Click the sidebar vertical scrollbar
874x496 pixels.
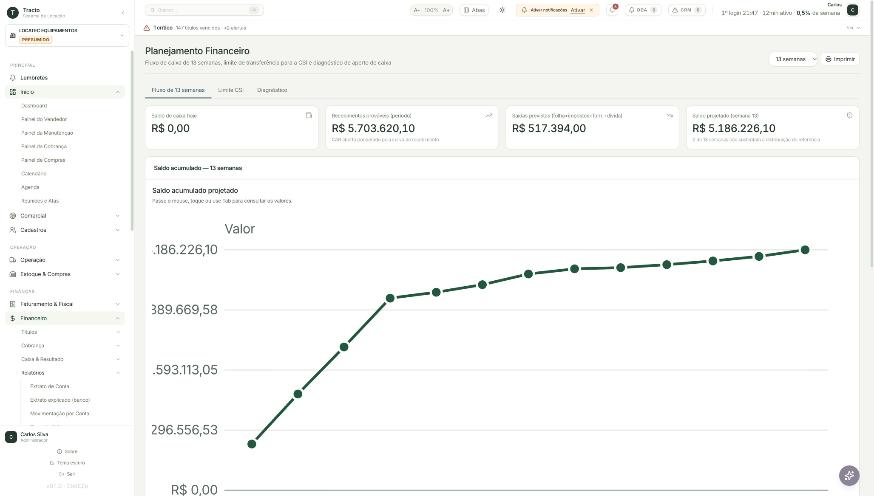pyautogui.click(x=132, y=140)
